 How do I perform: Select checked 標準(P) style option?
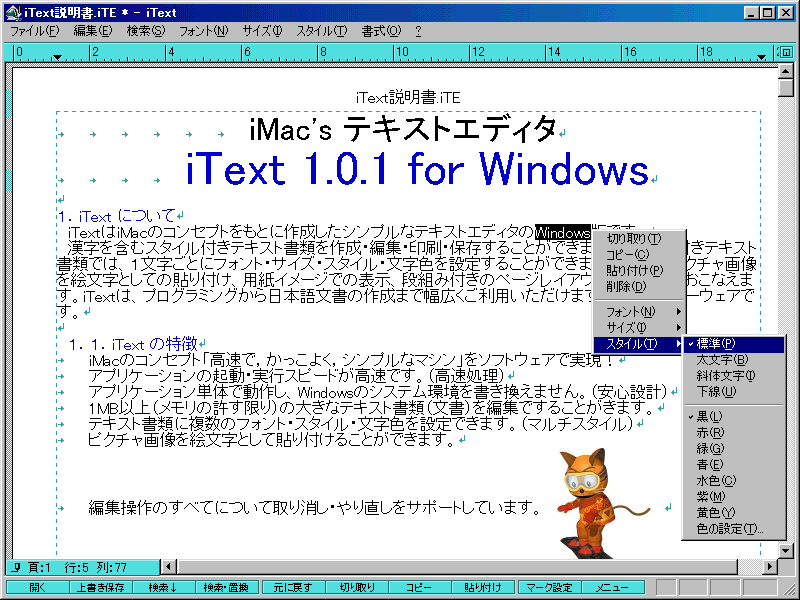pos(734,344)
